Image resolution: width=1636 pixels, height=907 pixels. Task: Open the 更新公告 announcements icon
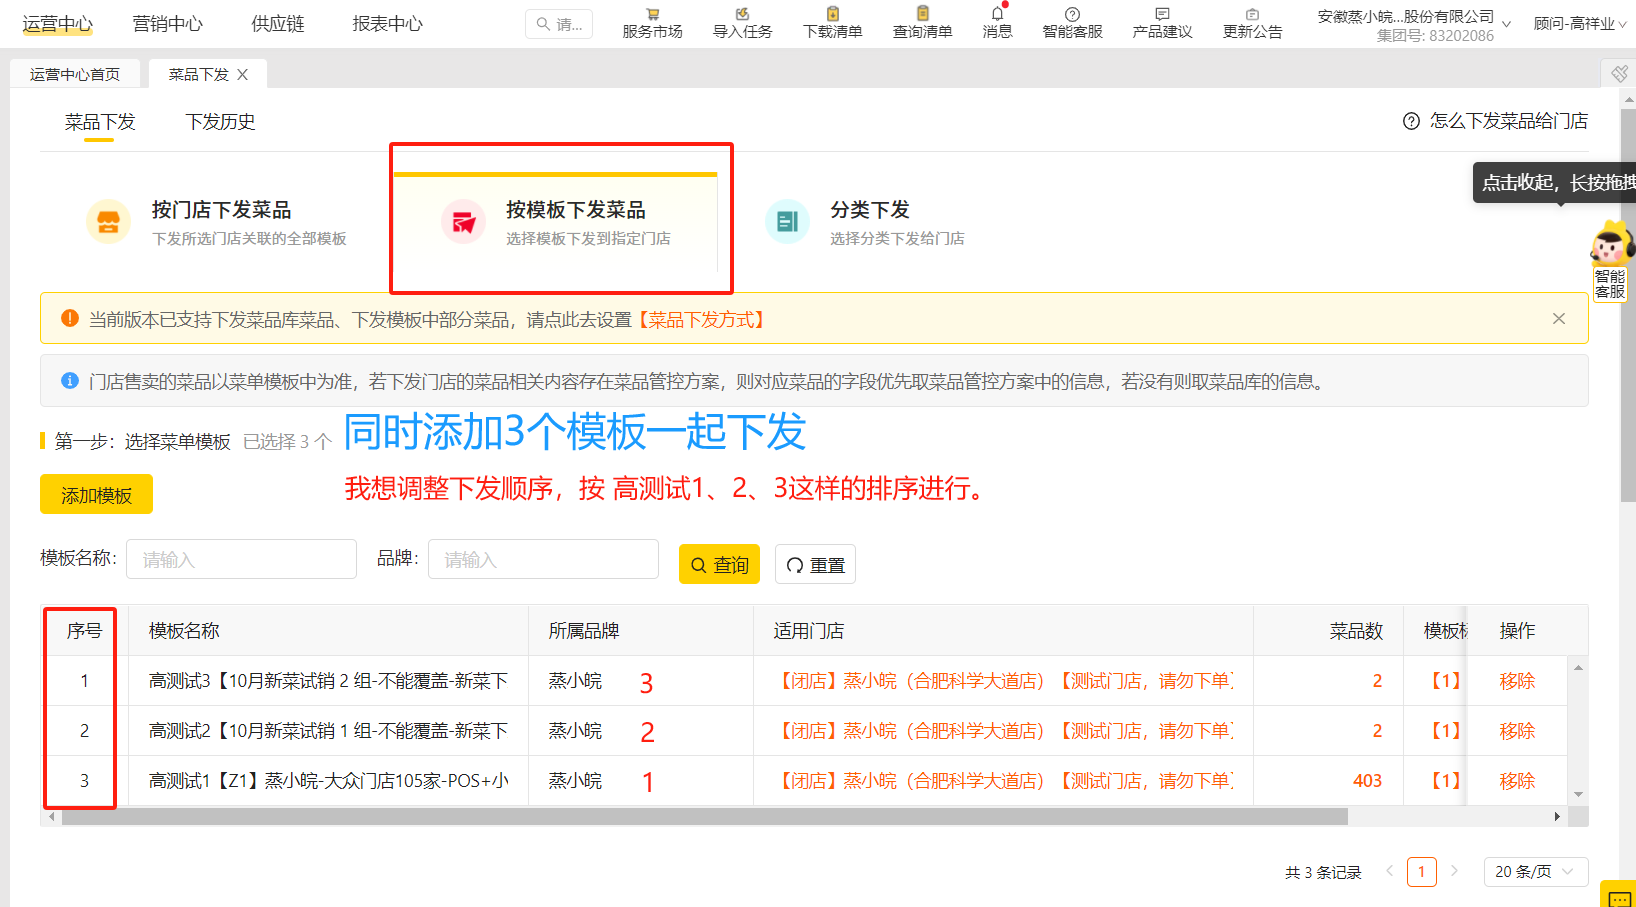click(x=1252, y=15)
